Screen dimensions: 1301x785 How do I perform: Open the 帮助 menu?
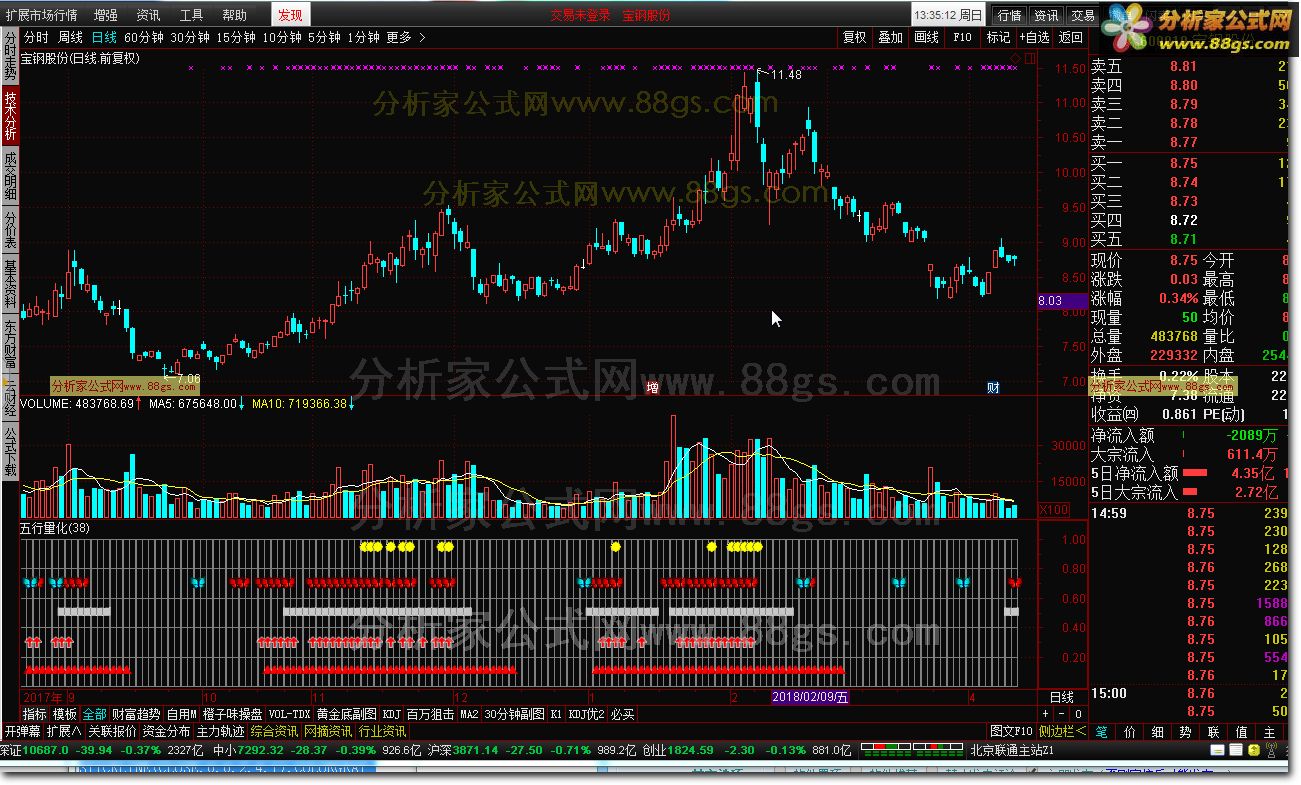coord(234,15)
